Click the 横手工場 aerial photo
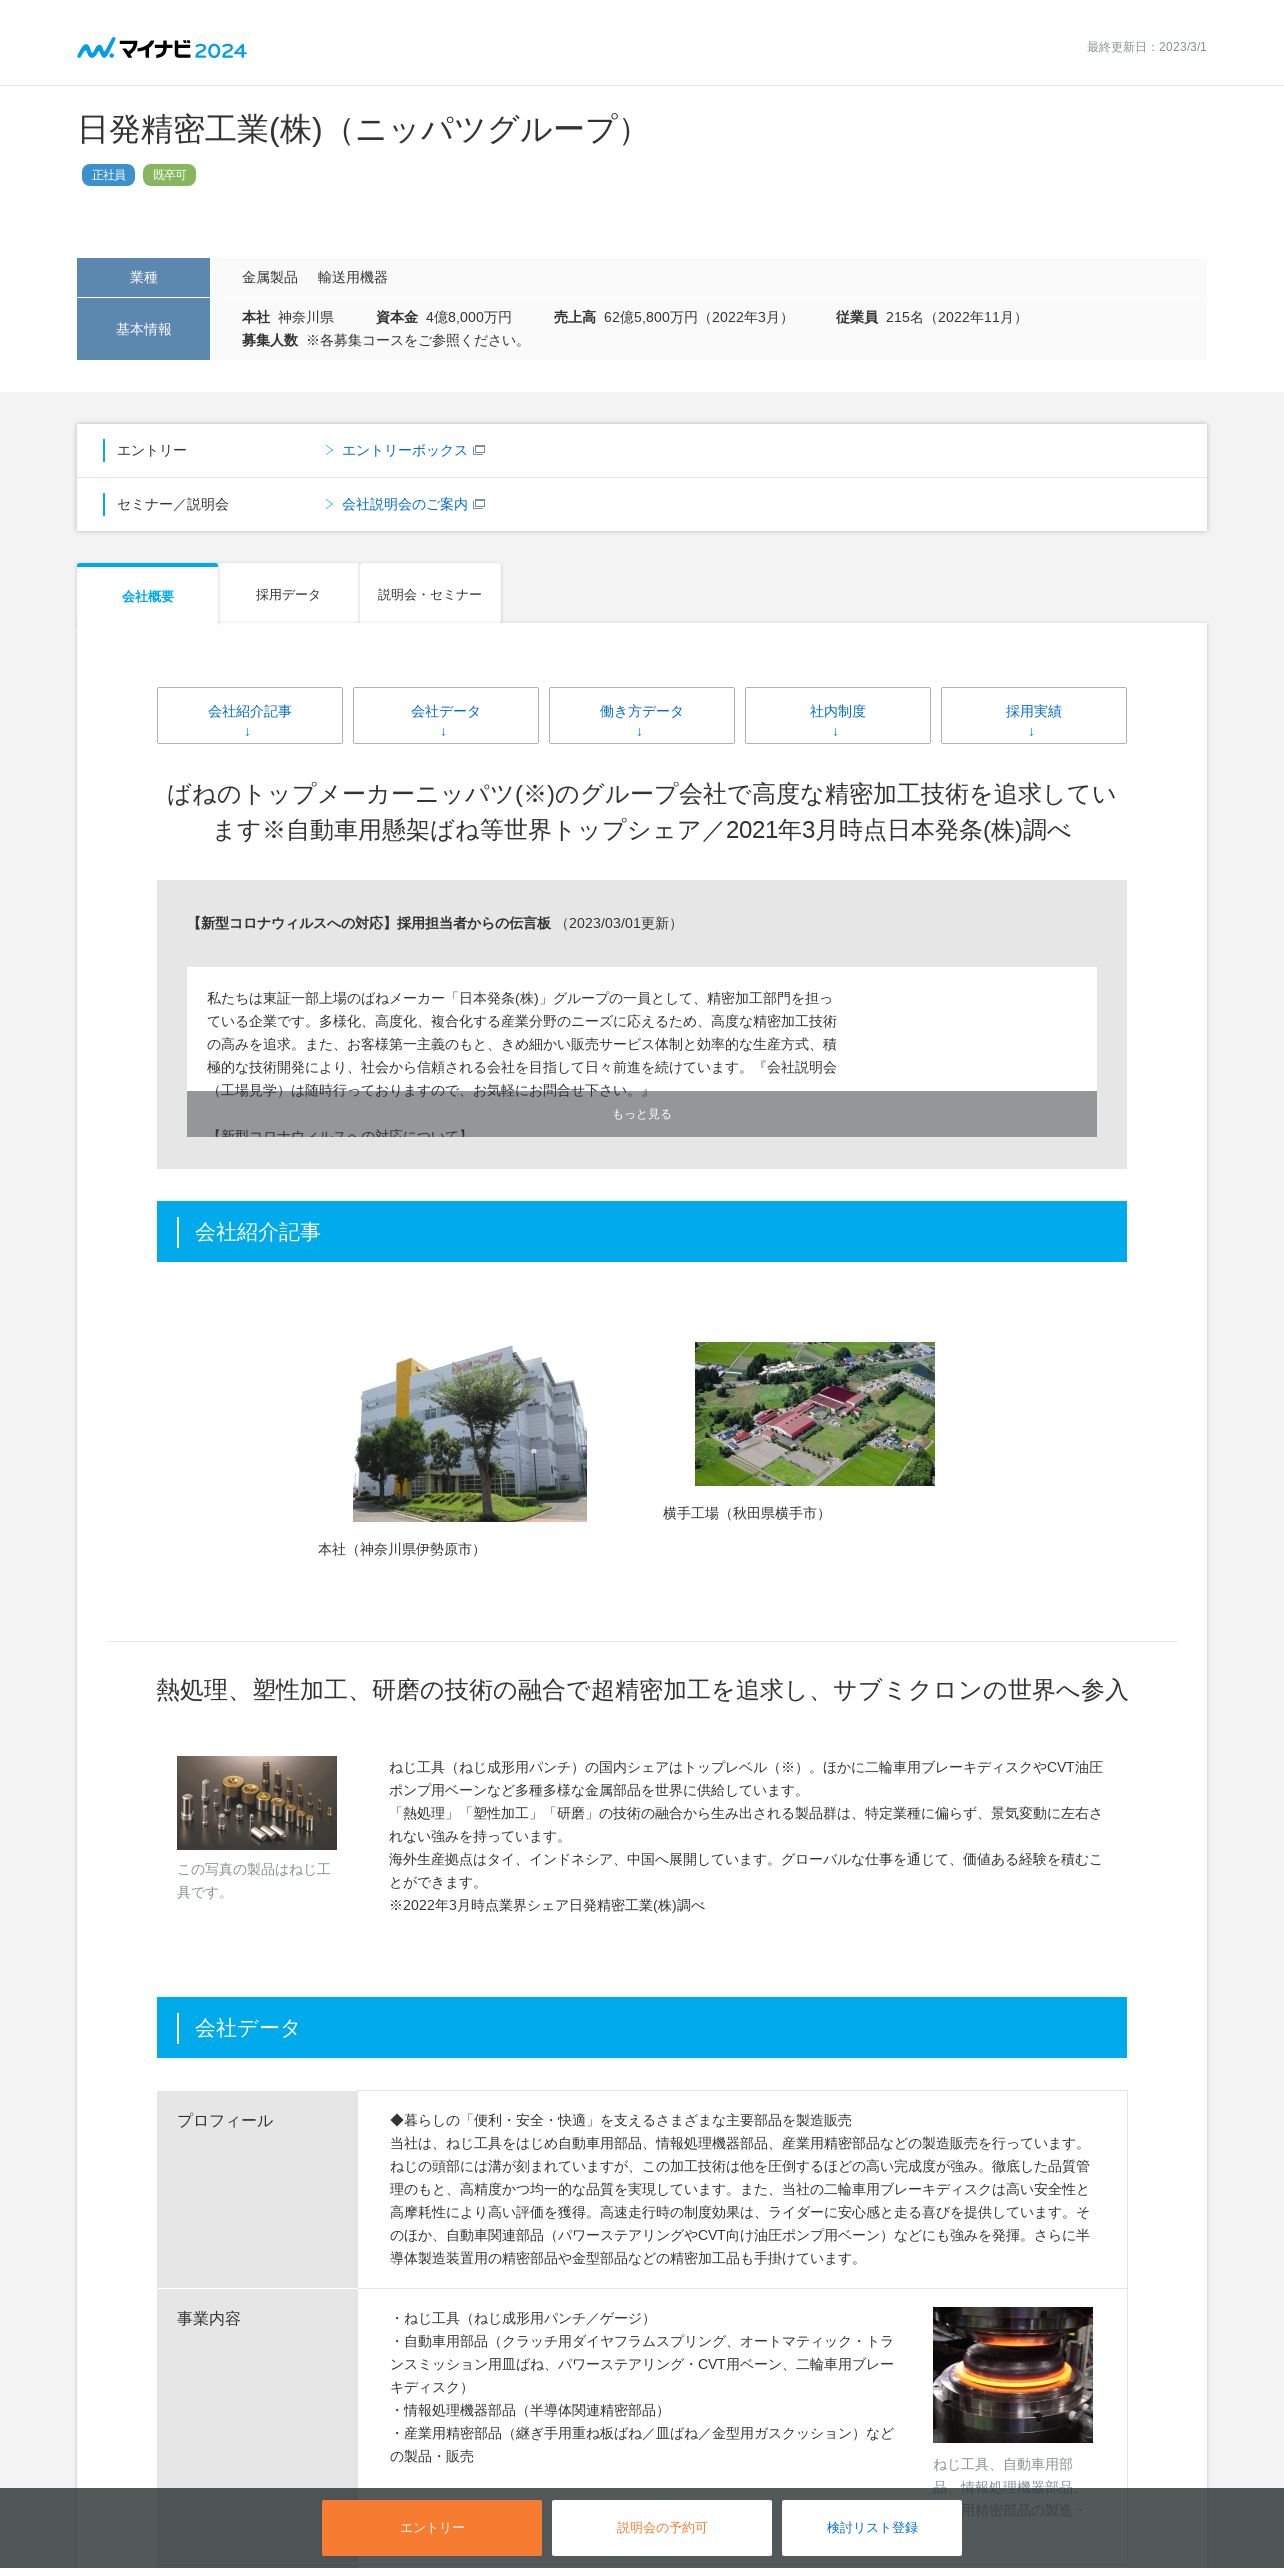Image resolution: width=1284 pixels, height=2568 pixels. (x=815, y=1414)
